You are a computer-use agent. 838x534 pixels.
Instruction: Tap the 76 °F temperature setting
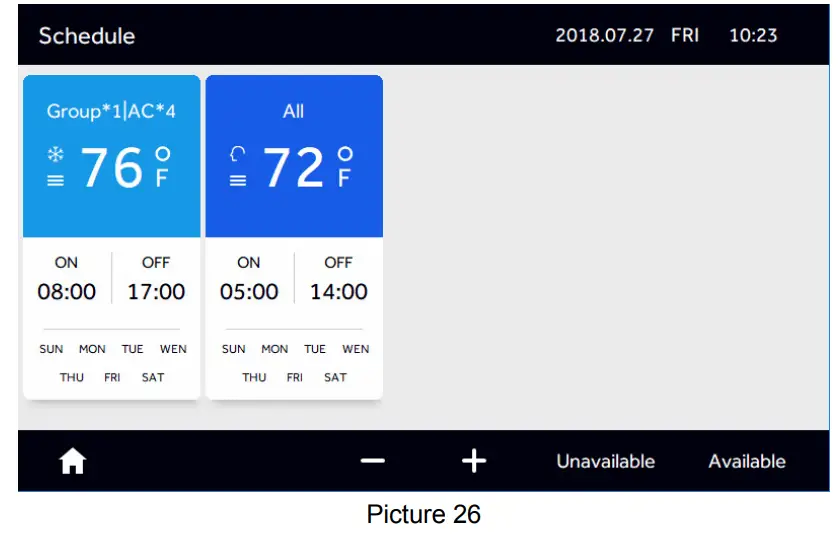(112, 167)
